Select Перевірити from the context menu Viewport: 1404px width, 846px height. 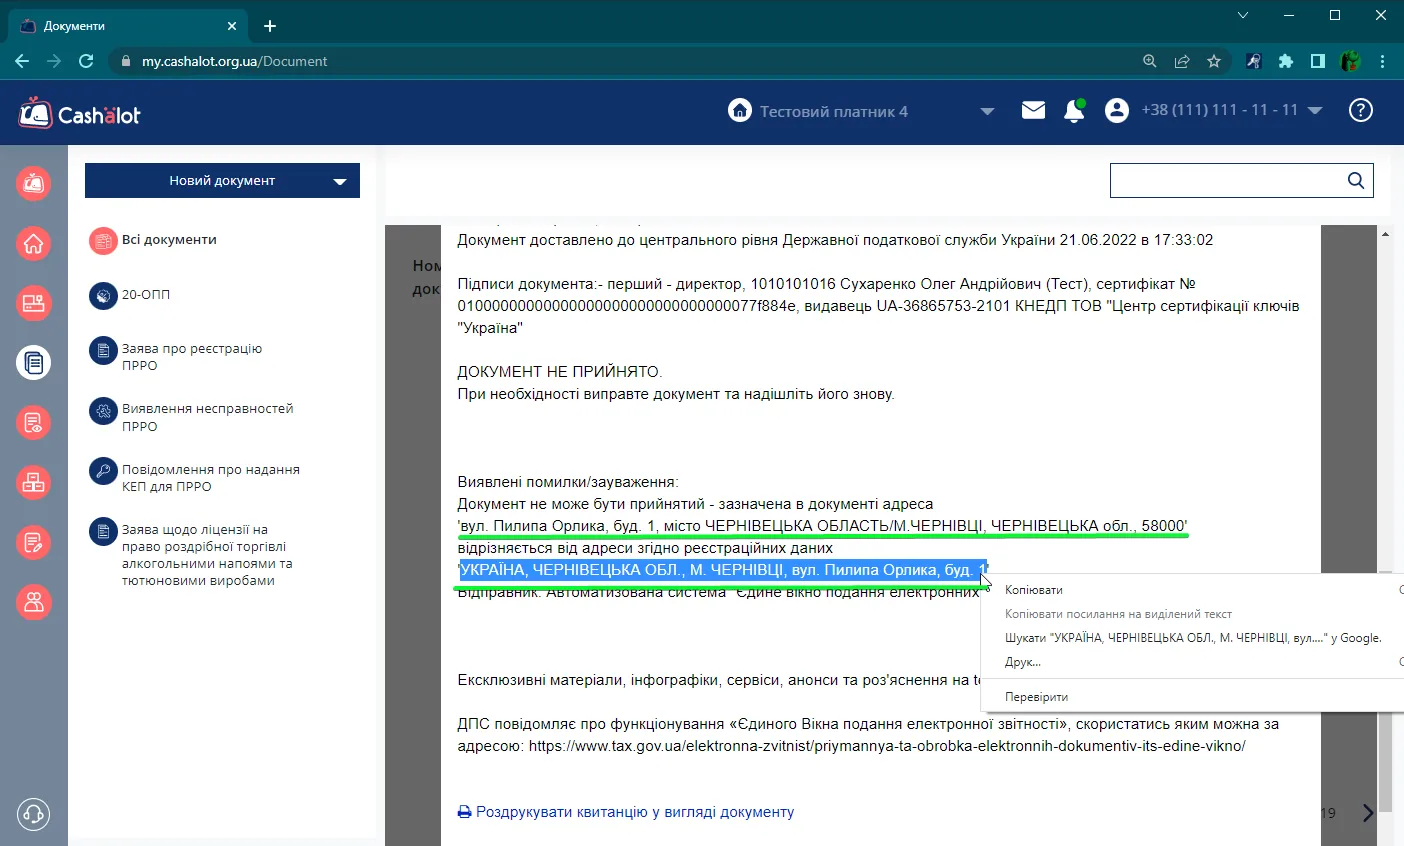coord(1036,697)
